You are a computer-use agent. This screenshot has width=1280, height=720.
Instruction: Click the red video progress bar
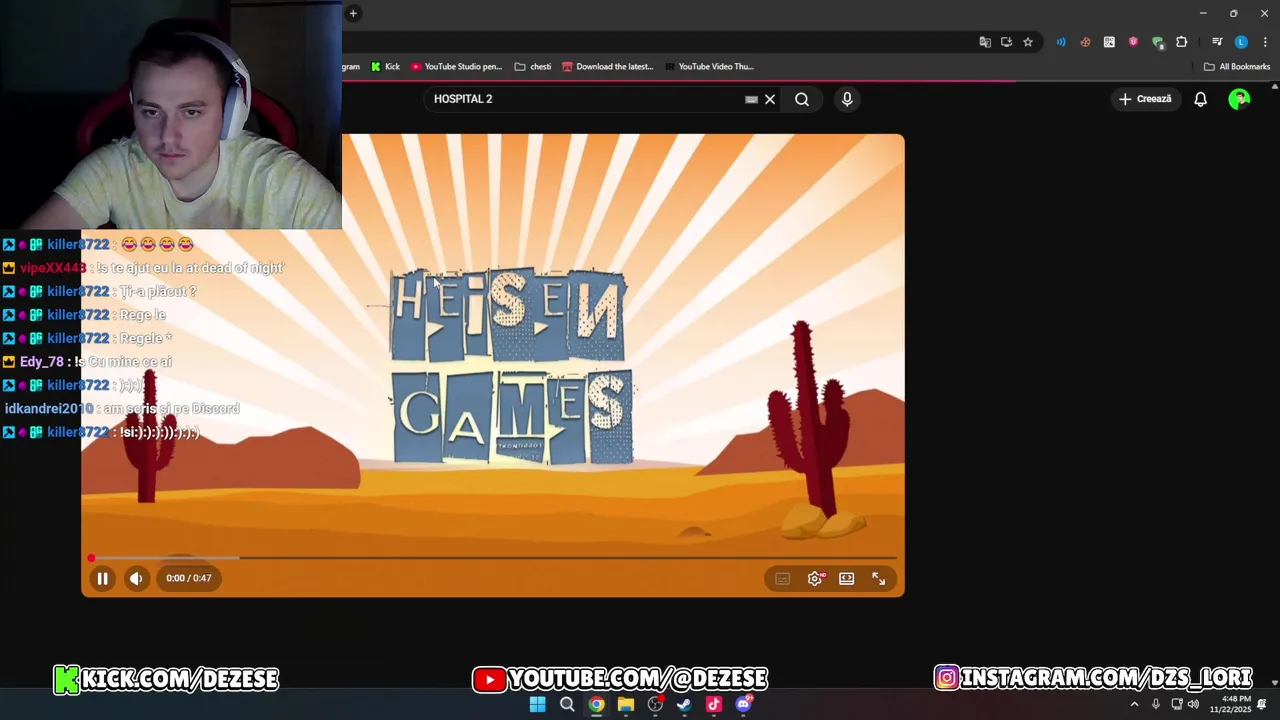click(x=493, y=557)
